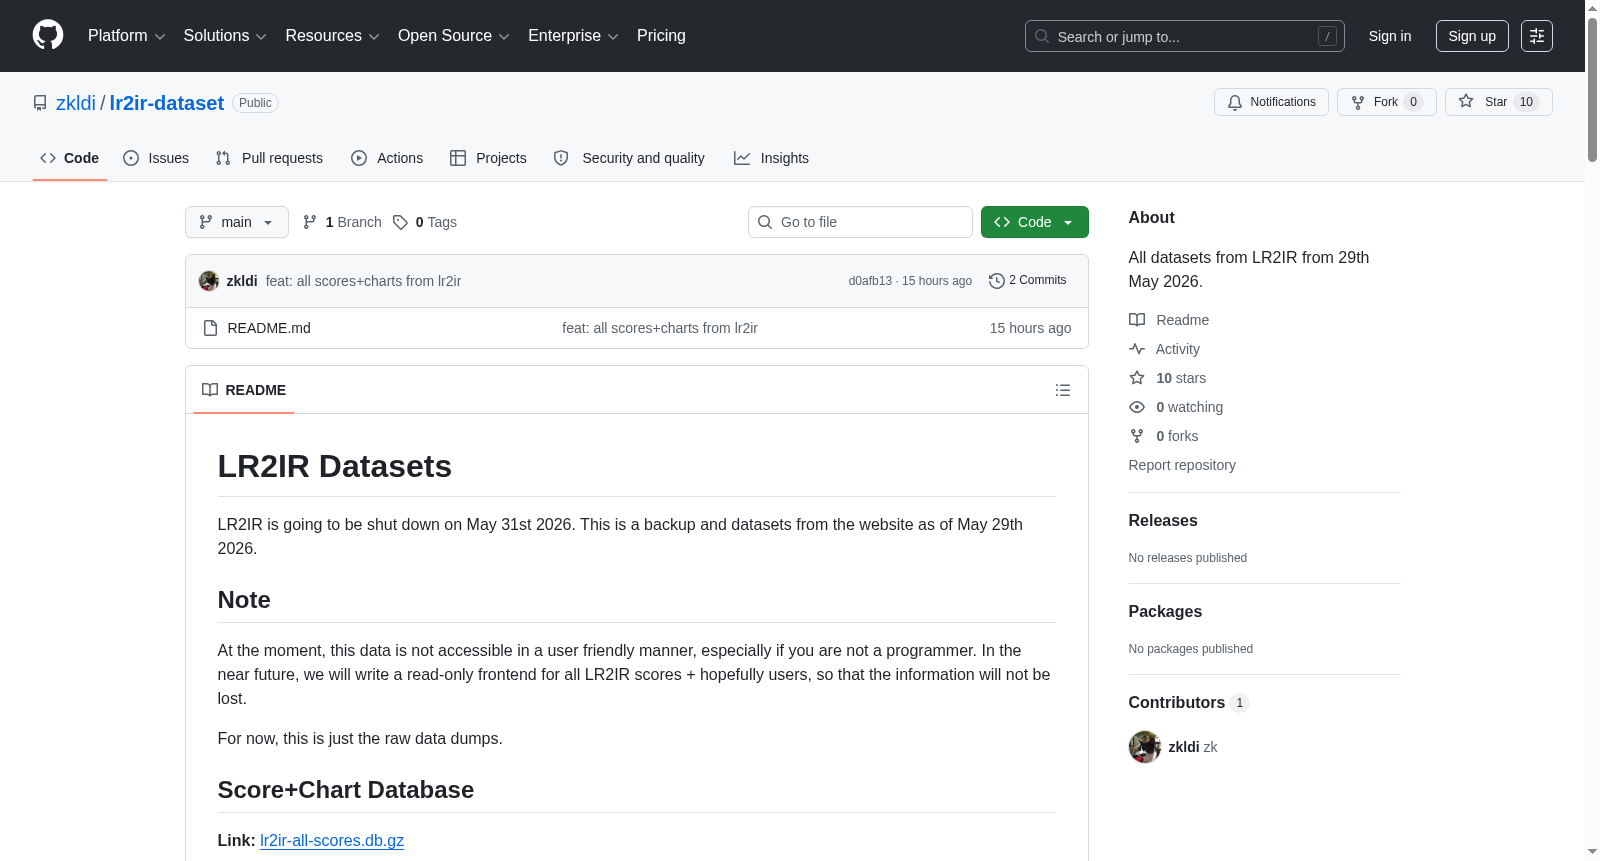Open zkldi contributor avatar
The width and height of the screenshot is (1600, 861).
[x=1145, y=747]
